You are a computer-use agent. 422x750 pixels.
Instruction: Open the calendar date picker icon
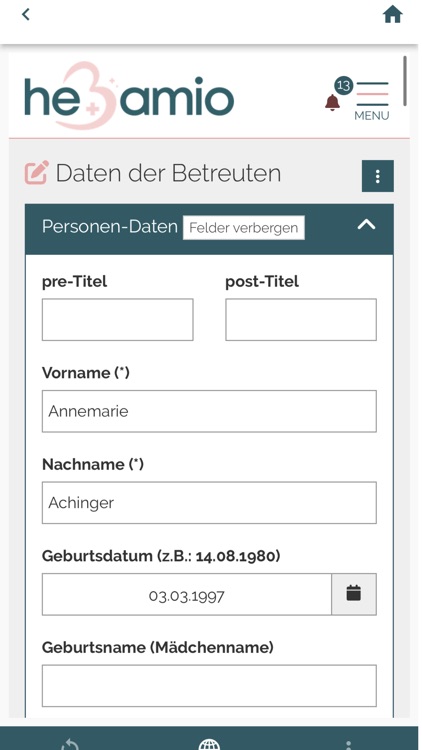click(x=354, y=595)
